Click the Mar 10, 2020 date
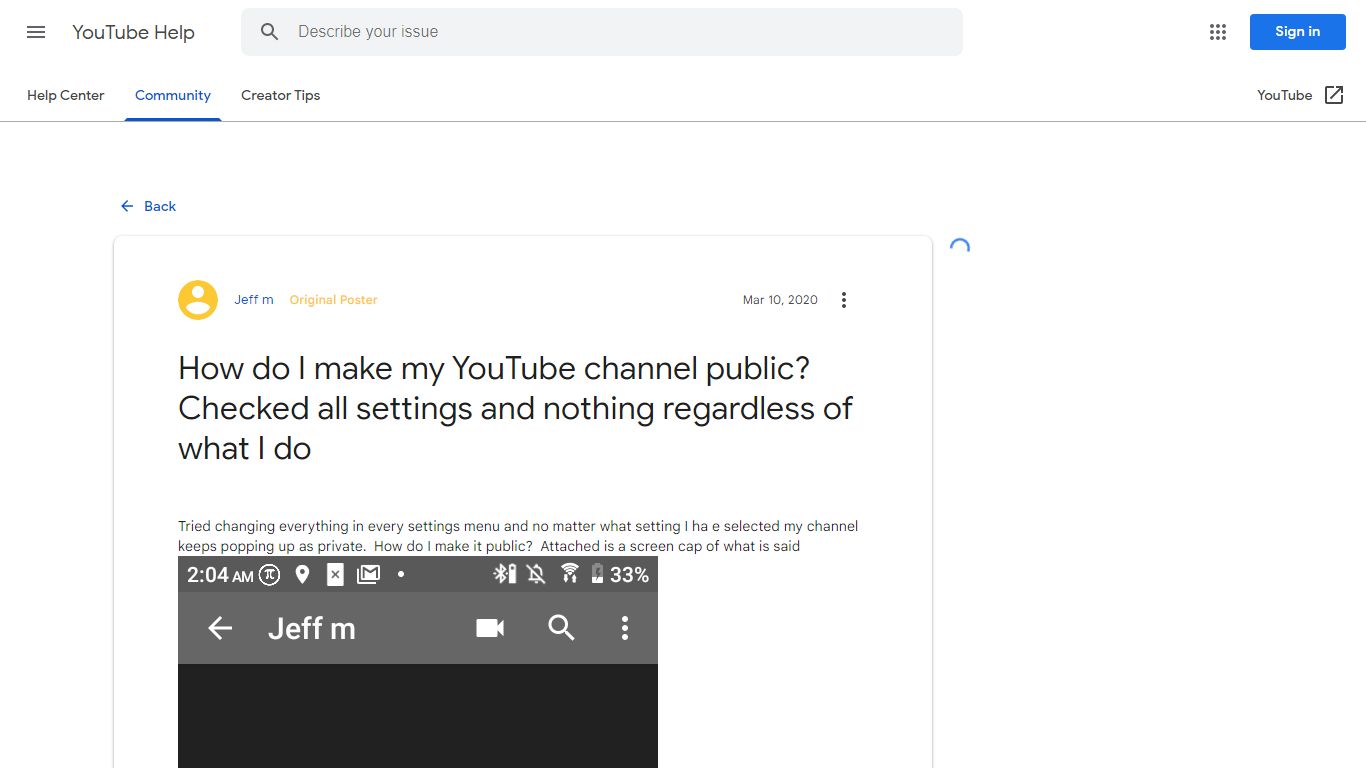Screen dimensions: 1366x768 click(780, 300)
